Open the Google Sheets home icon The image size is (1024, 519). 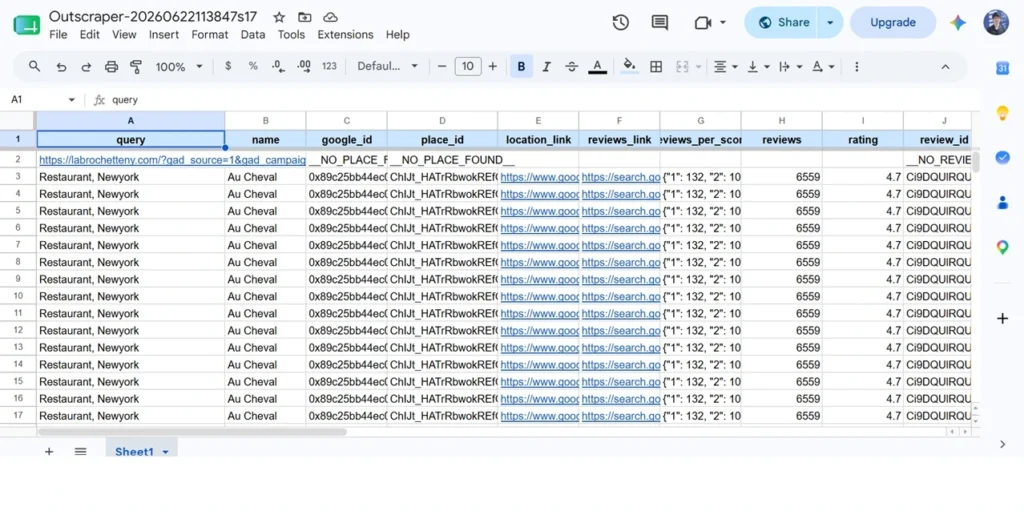point(27,25)
